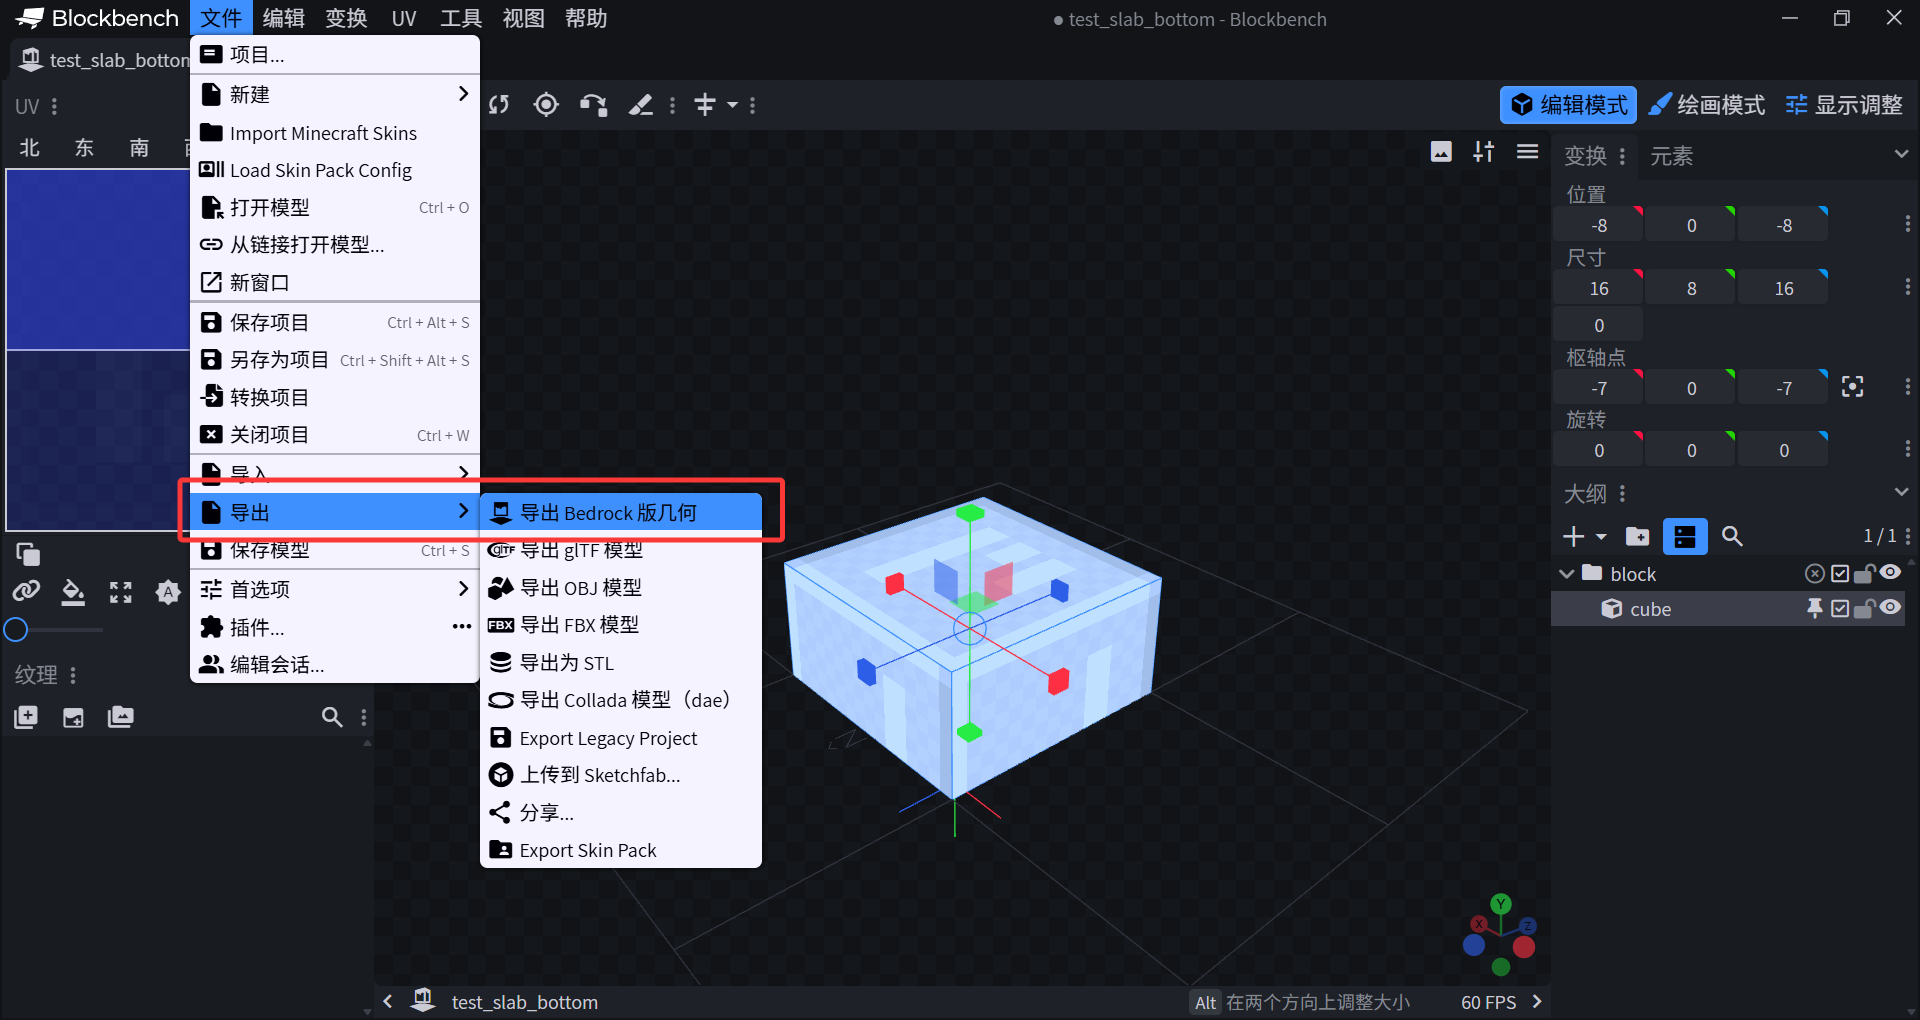Viewport: 1920px width, 1020px height.
Task: Collapse the 大纲 outliner panel chevron
Action: tap(1901, 492)
